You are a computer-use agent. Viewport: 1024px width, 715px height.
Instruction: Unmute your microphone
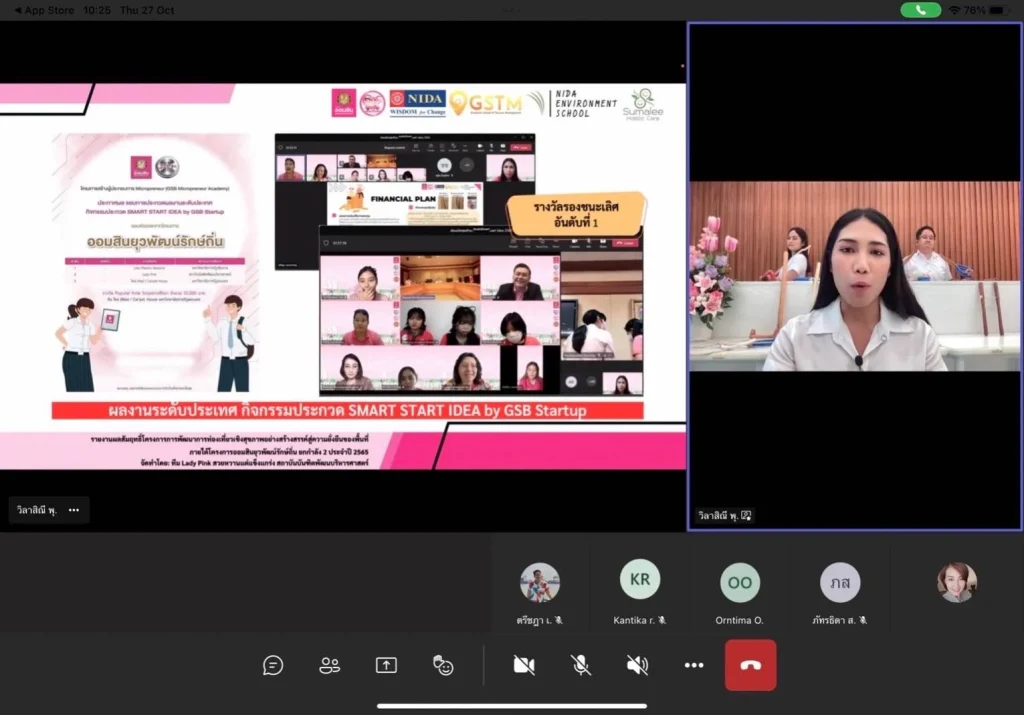[x=581, y=665]
